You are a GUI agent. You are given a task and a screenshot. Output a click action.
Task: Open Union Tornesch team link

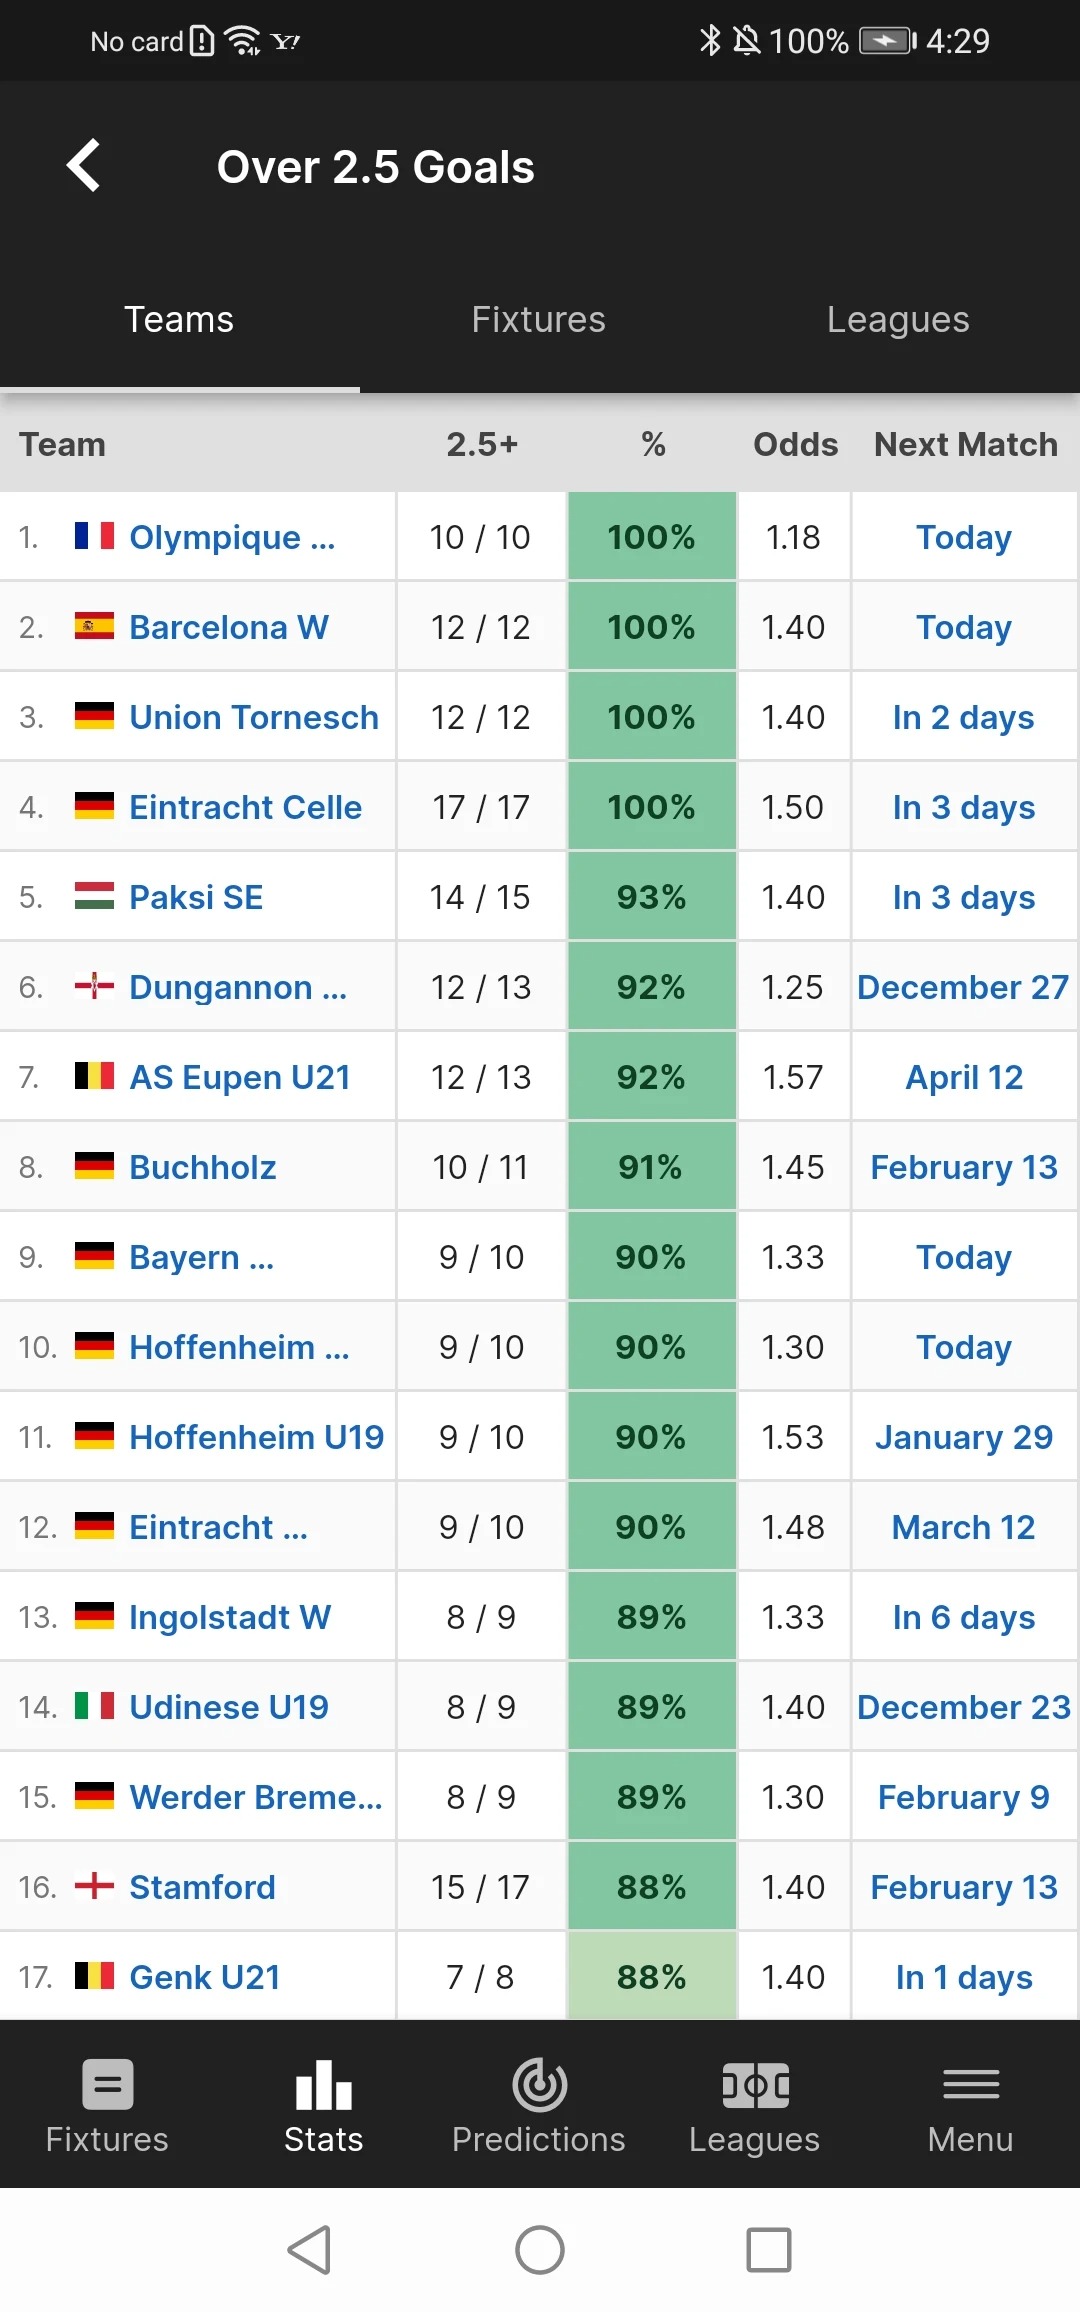(254, 717)
